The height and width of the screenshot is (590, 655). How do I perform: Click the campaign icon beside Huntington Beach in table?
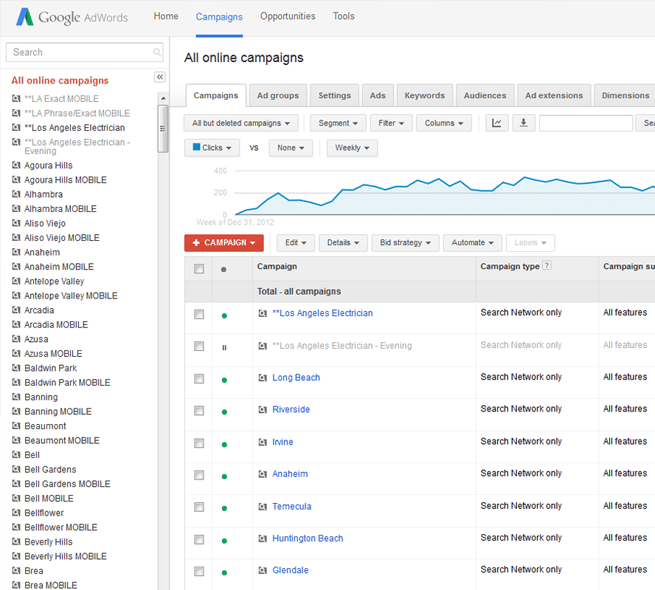pos(262,539)
